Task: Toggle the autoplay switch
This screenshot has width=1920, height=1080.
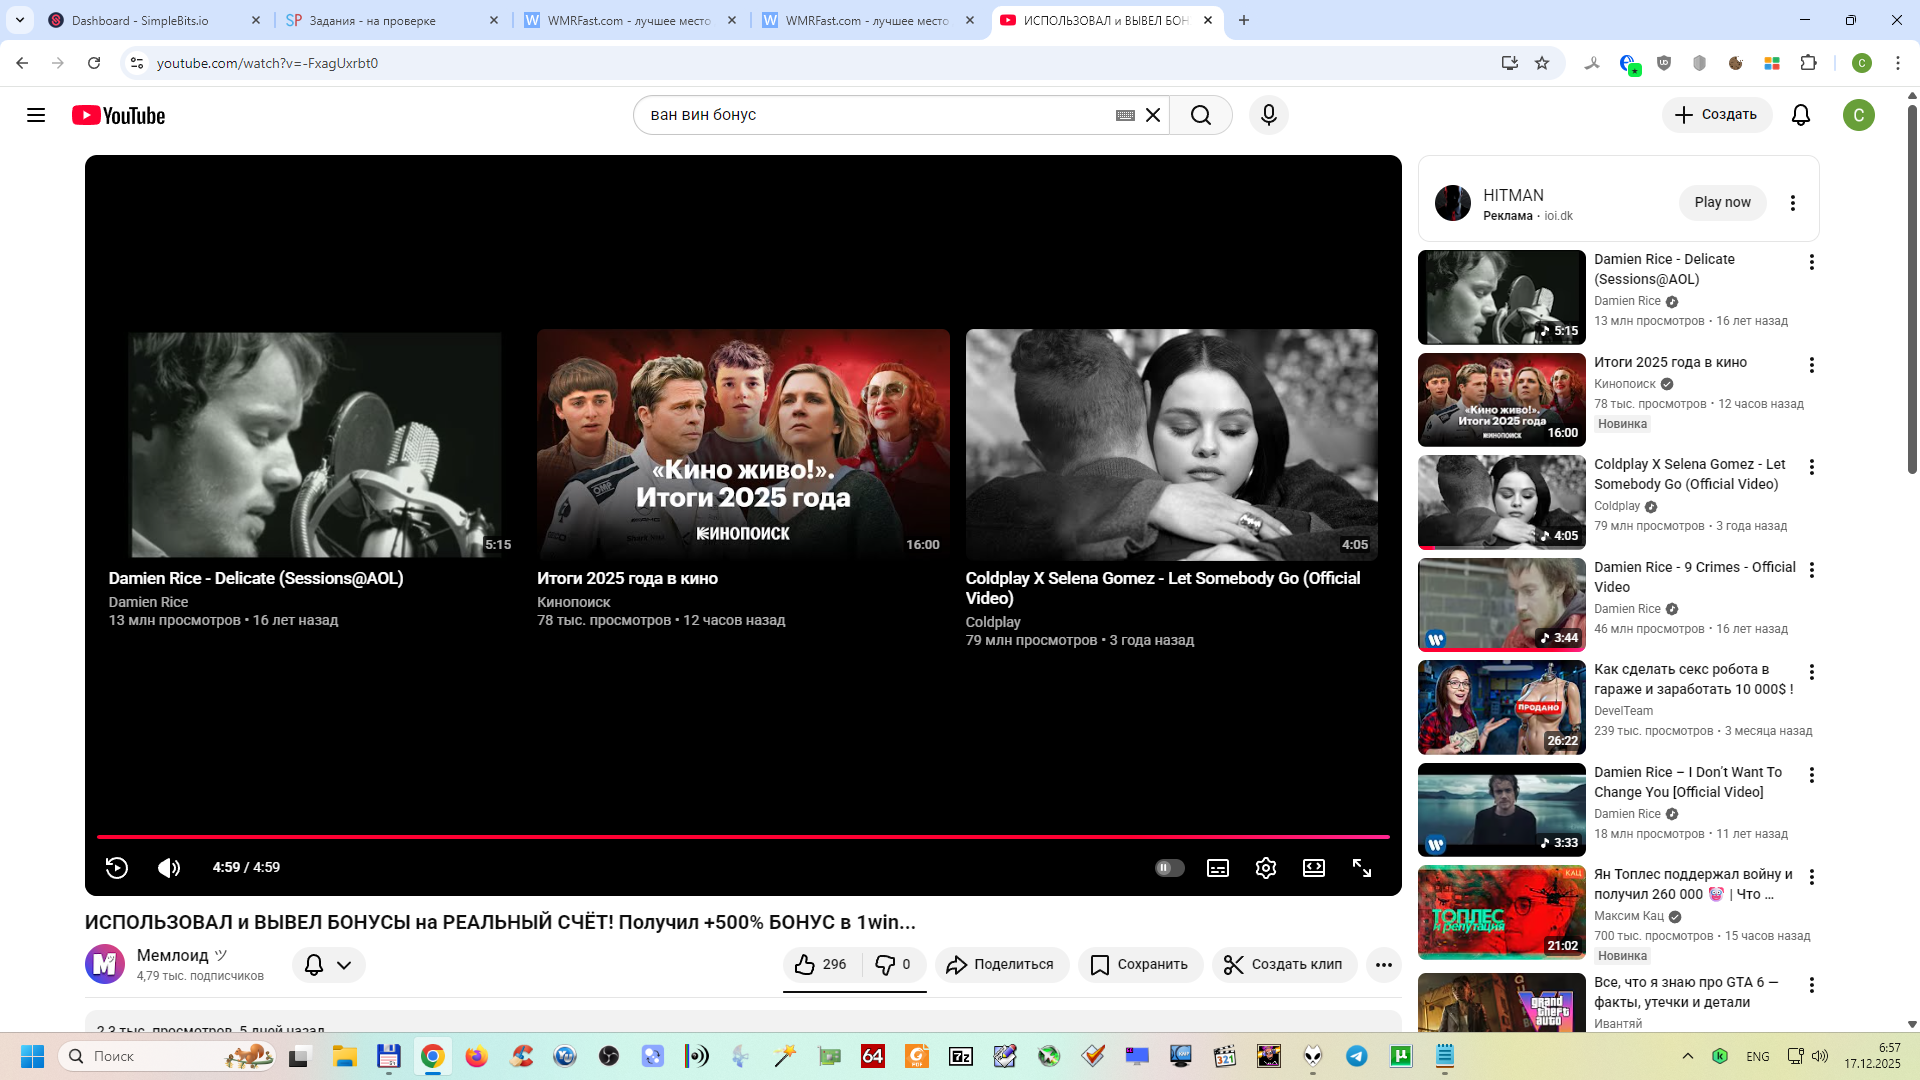Action: (x=1169, y=868)
